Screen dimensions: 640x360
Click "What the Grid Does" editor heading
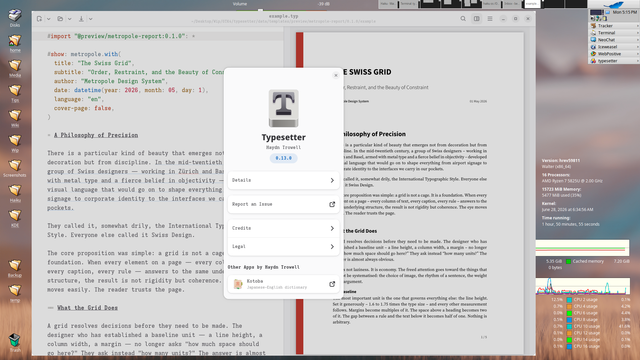pyautogui.click(x=87, y=308)
